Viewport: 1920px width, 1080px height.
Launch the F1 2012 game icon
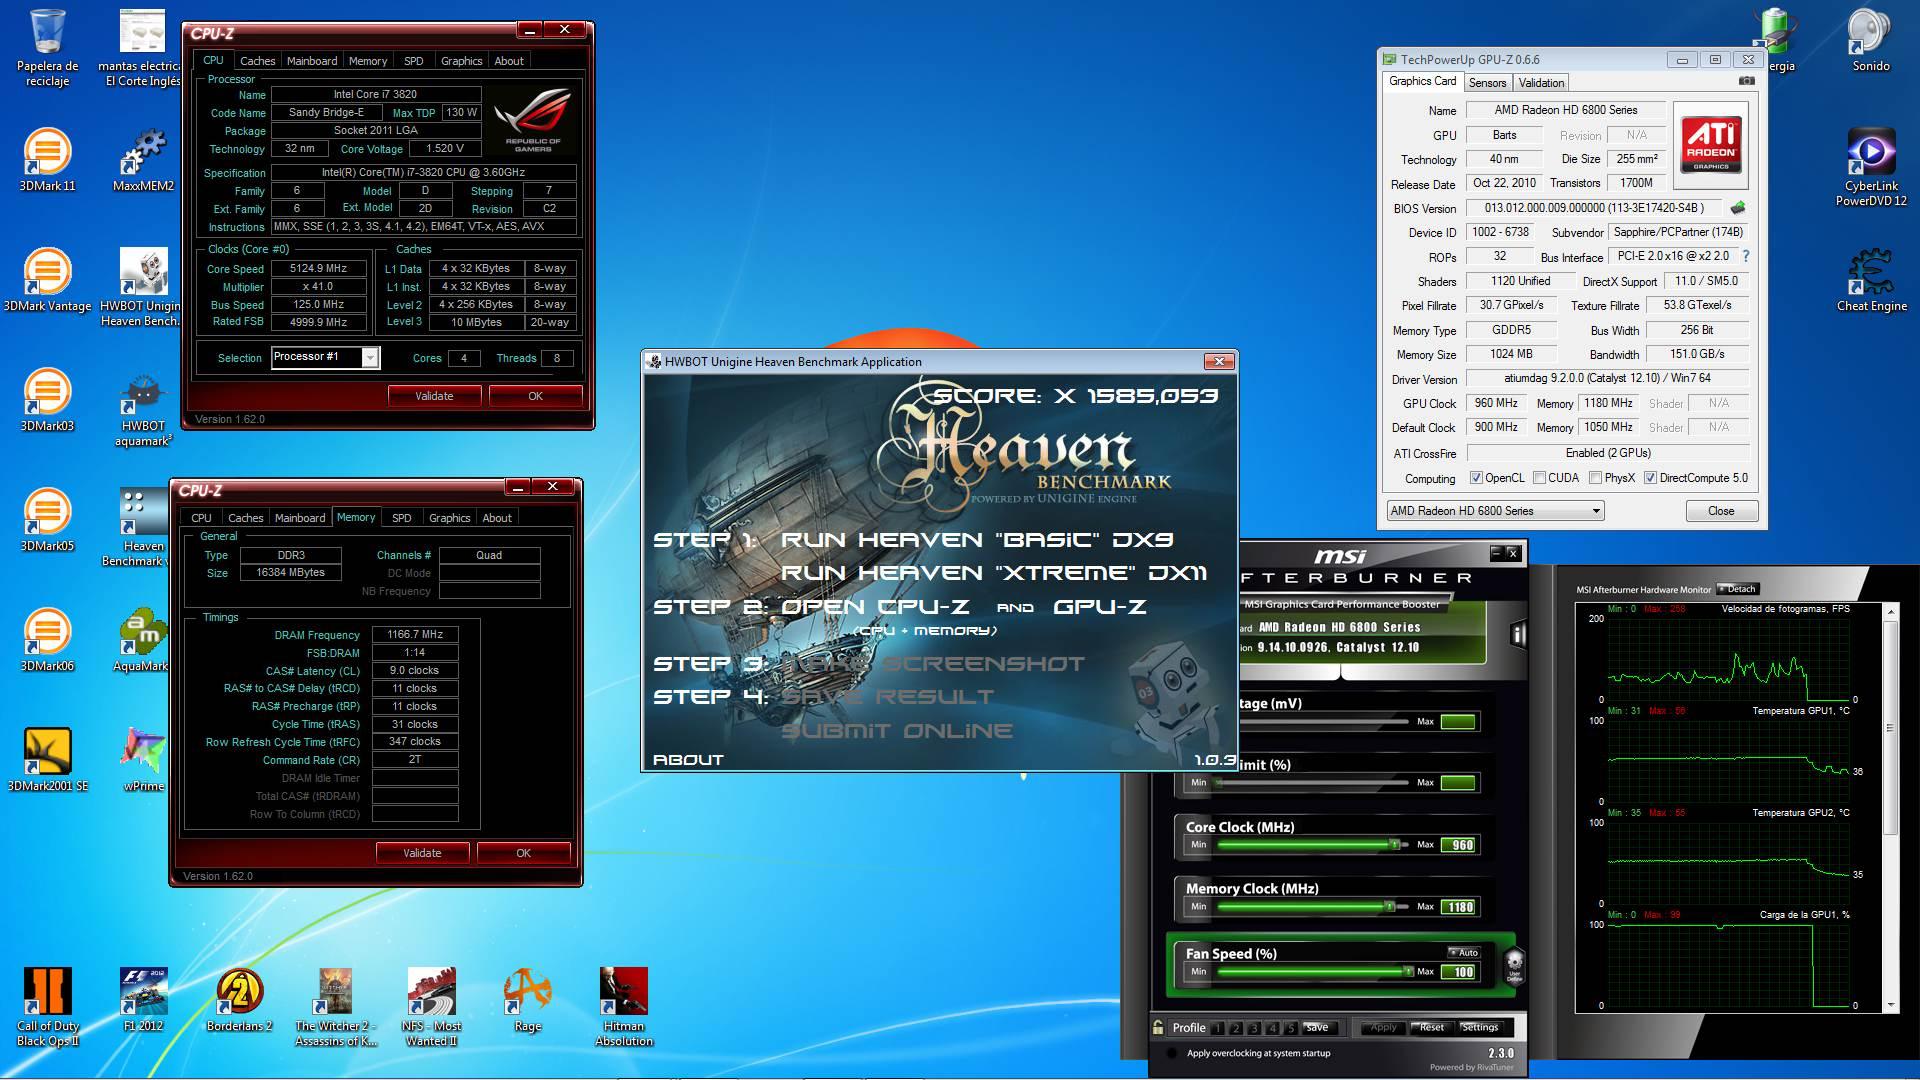pyautogui.click(x=143, y=1000)
